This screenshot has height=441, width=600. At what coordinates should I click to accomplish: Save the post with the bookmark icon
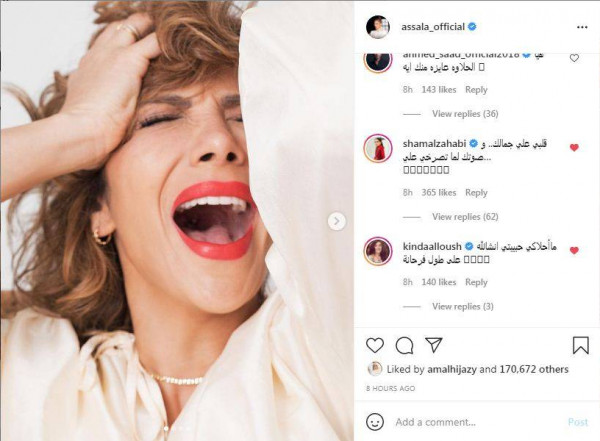580,345
